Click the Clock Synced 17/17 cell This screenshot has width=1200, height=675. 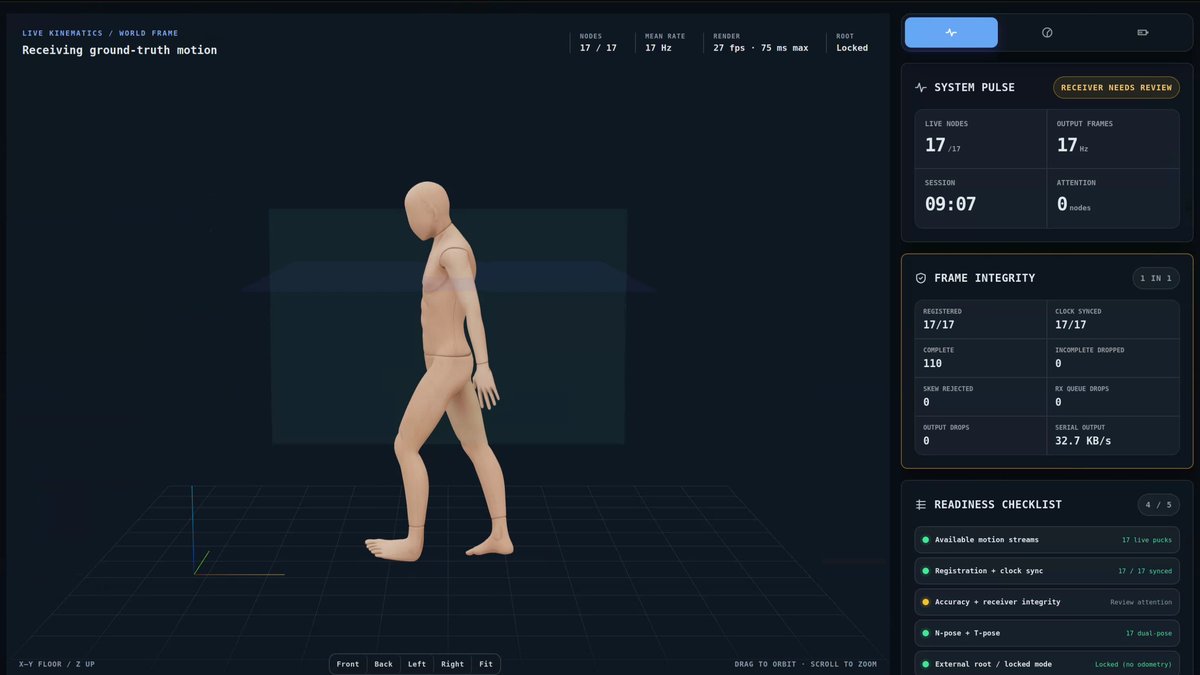[1113, 319]
